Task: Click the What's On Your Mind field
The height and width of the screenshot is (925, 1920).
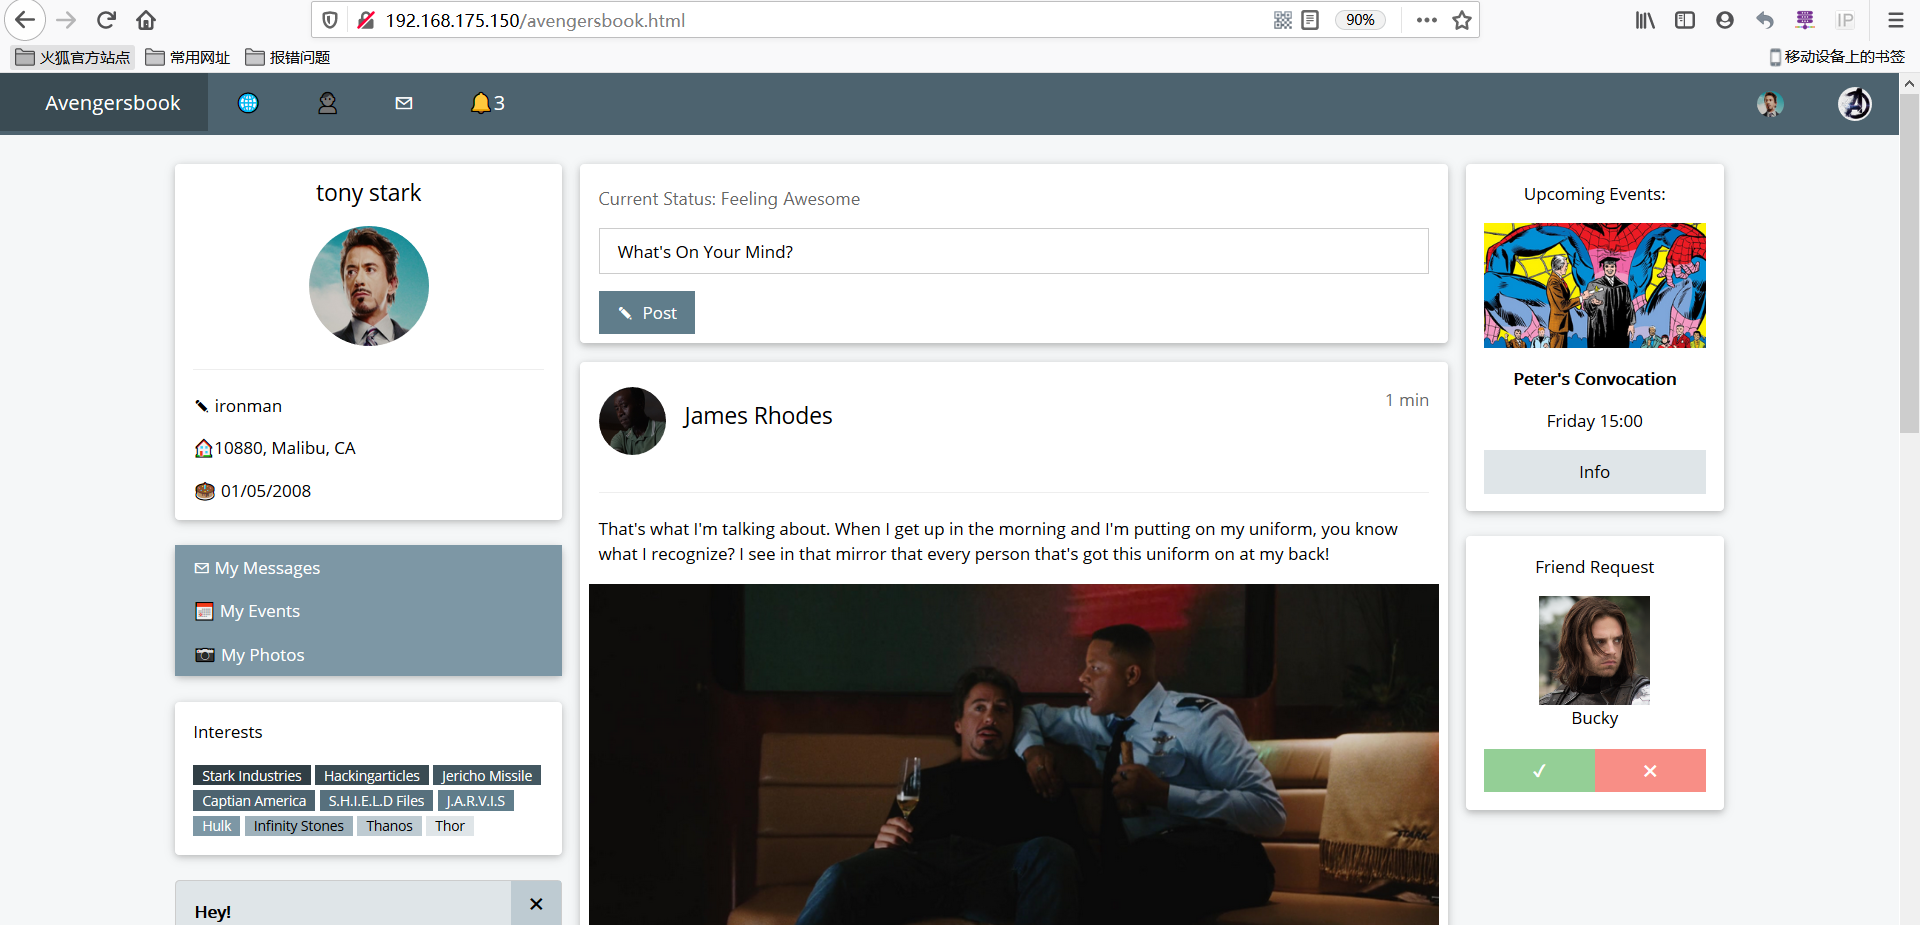Action: pyautogui.click(x=1013, y=251)
